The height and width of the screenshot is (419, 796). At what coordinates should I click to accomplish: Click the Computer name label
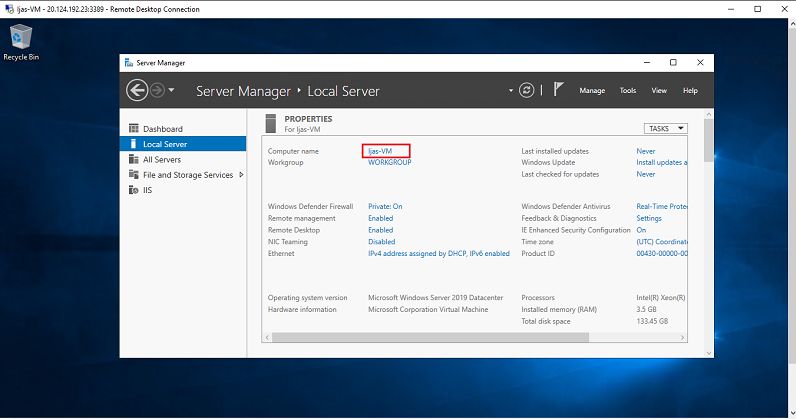[x=293, y=151]
